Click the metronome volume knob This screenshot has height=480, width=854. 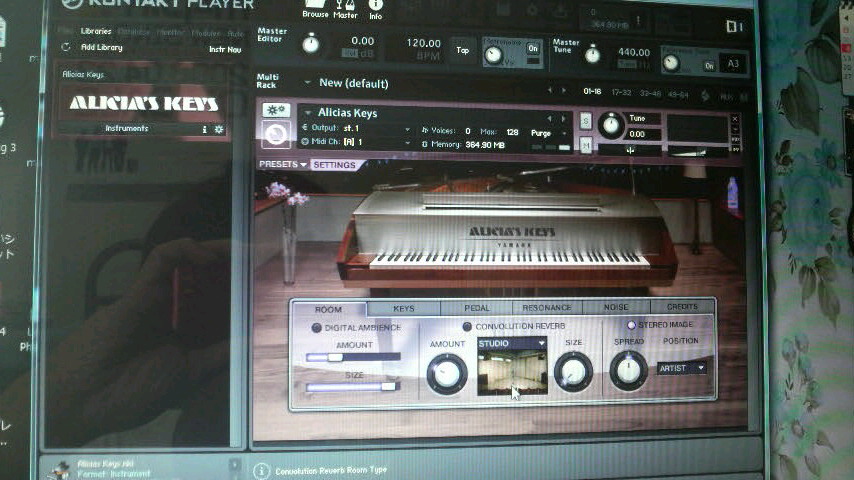(493, 55)
